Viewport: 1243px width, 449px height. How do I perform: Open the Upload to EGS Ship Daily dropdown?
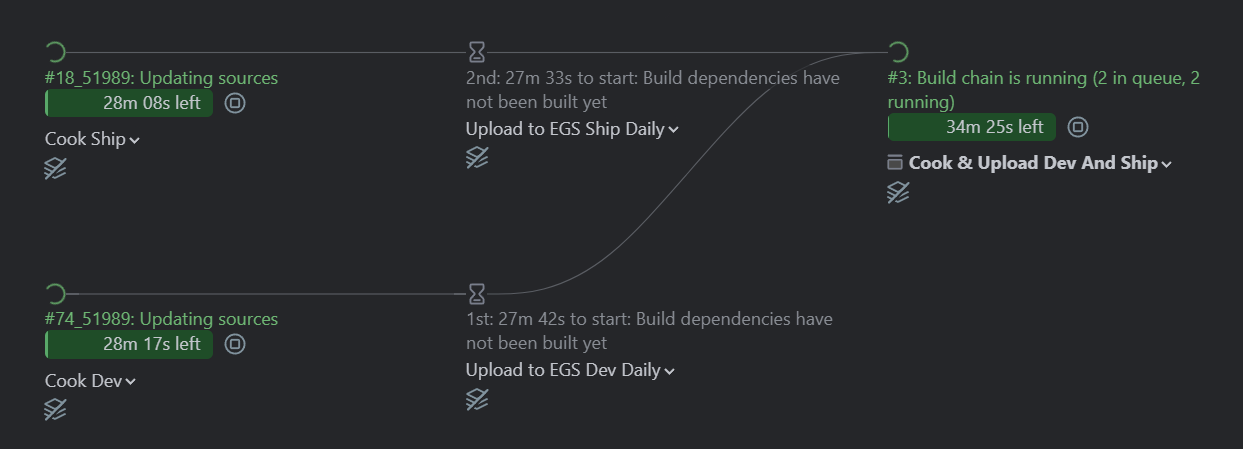point(572,129)
